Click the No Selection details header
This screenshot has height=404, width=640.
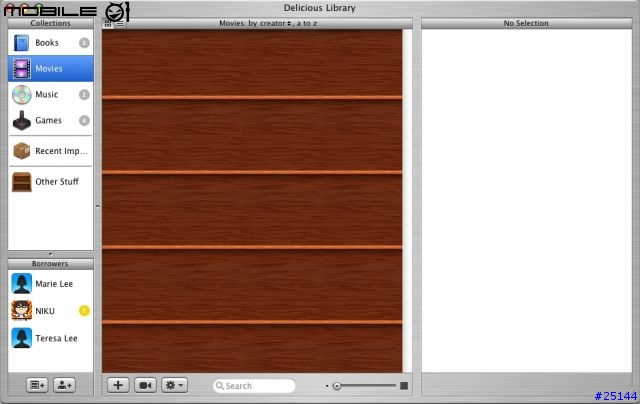pyautogui.click(x=527, y=23)
